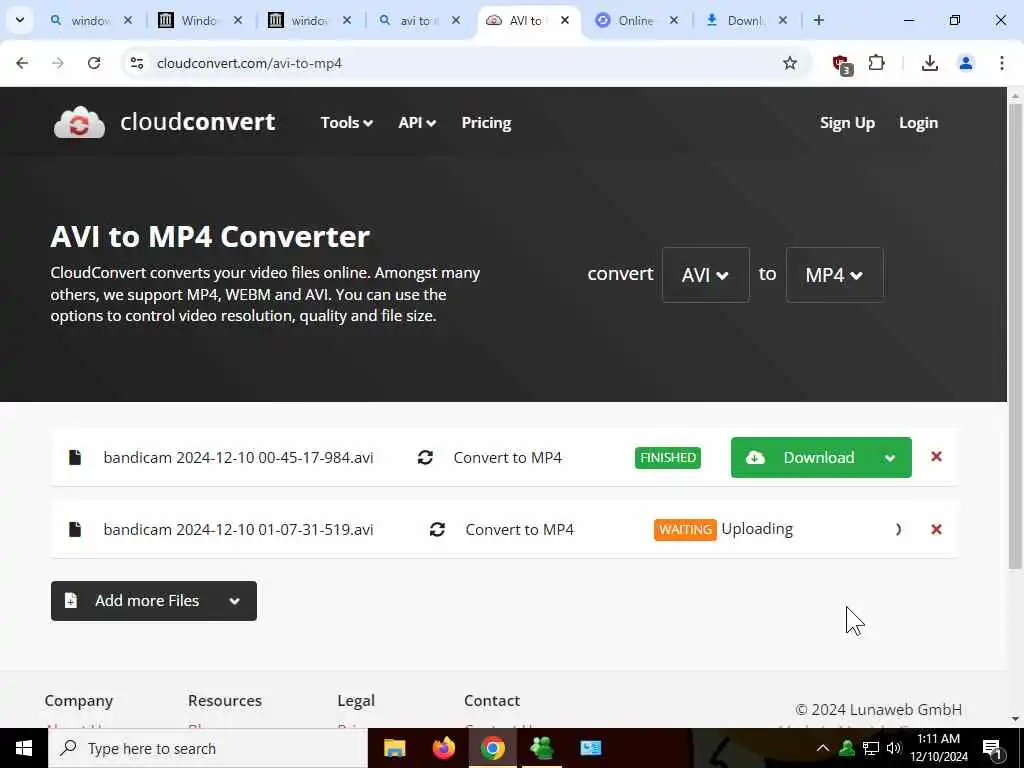Click the browser forward arrow
Screen dimensions: 1024x768
click(58, 63)
